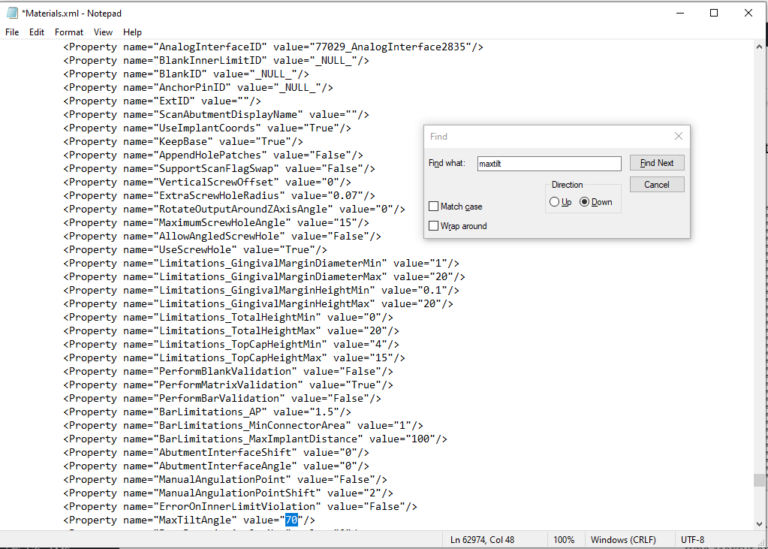
Task: Enable the Match case checkbox
Action: 433,206
